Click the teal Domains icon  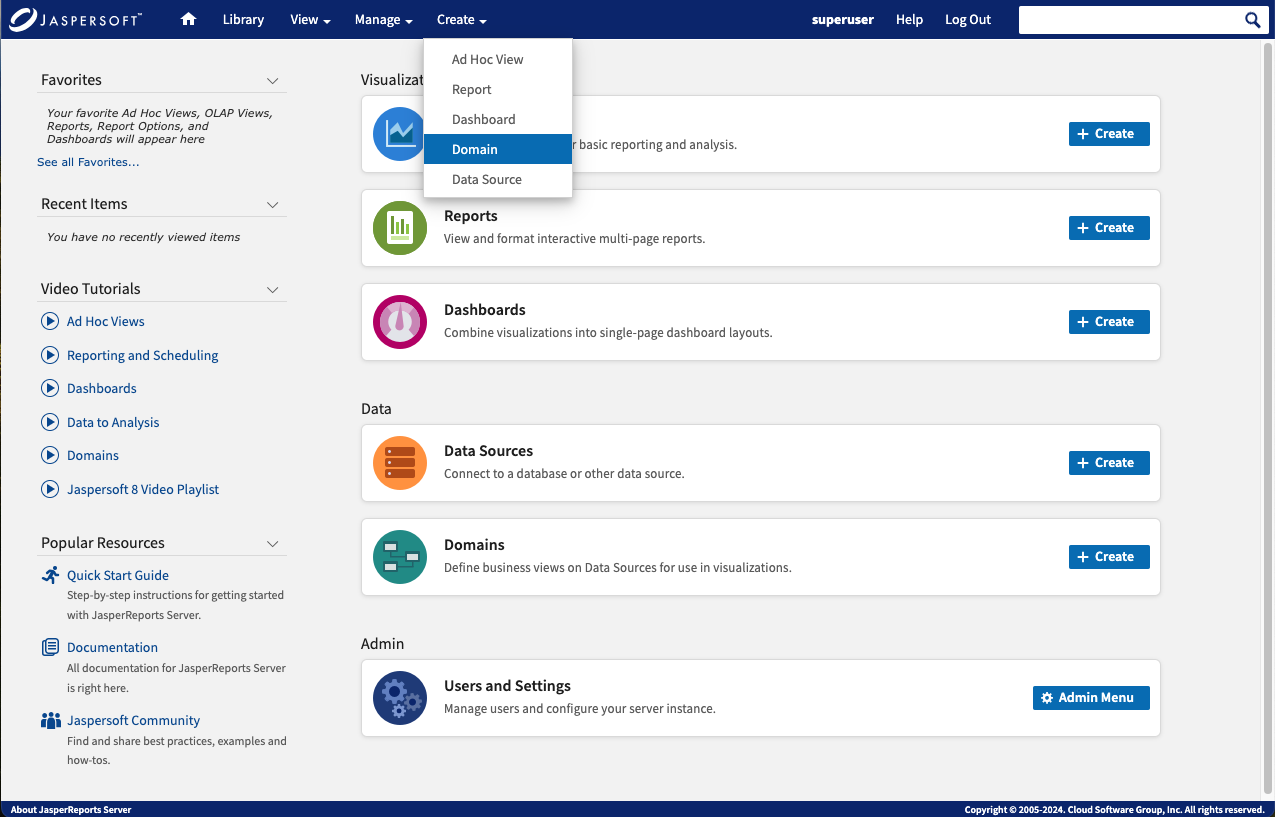tap(399, 556)
